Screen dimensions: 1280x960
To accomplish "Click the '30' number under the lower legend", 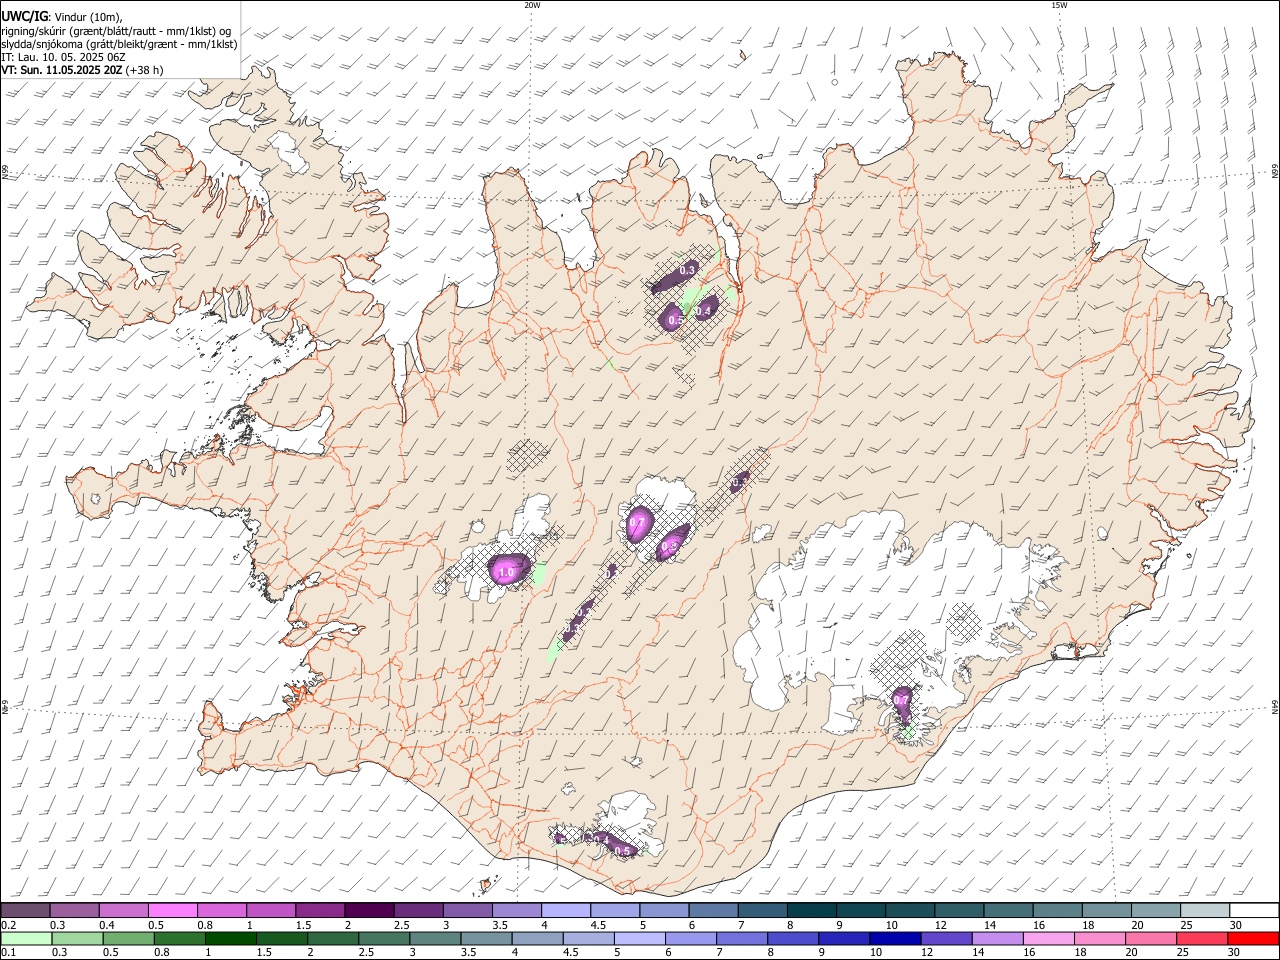I will click(x=1235, y=953).
